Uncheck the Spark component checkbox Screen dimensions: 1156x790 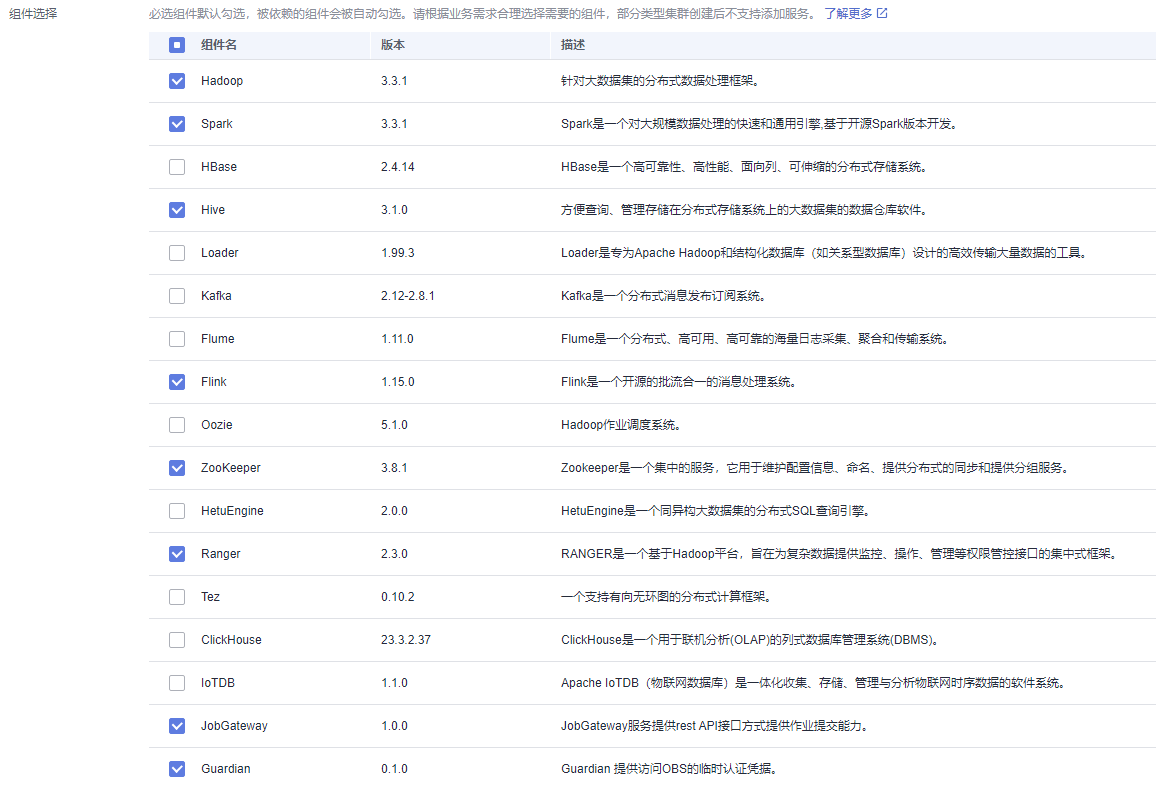[x=177, y=124]
